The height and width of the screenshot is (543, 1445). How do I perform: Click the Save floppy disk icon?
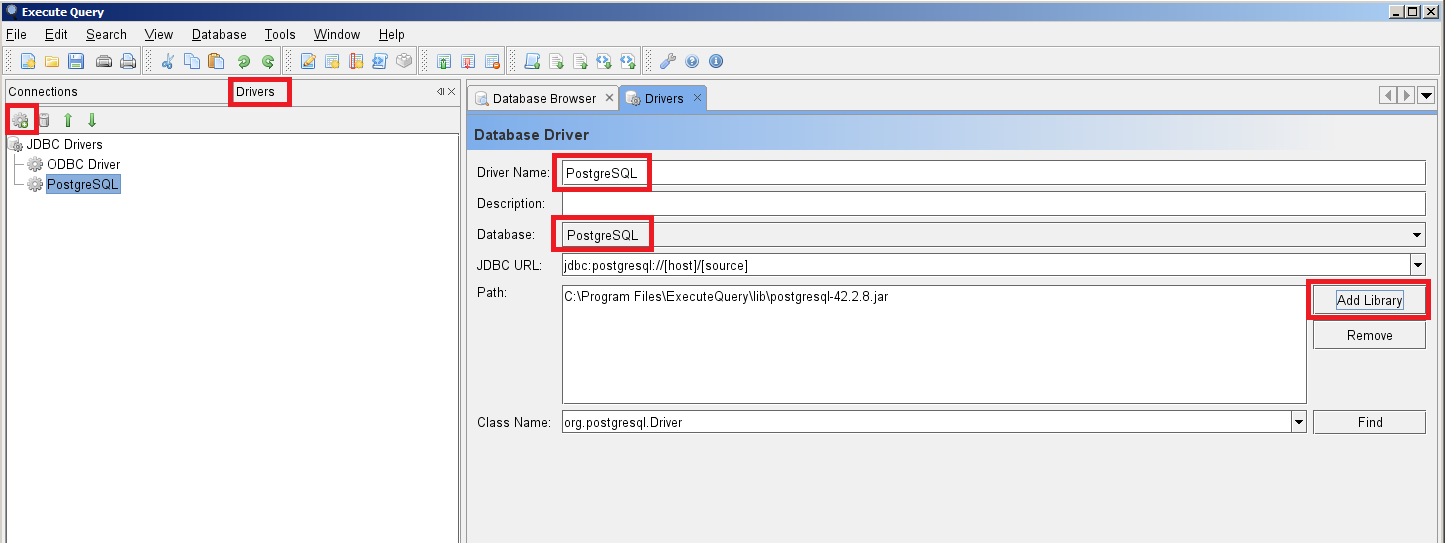coord(76,61)
